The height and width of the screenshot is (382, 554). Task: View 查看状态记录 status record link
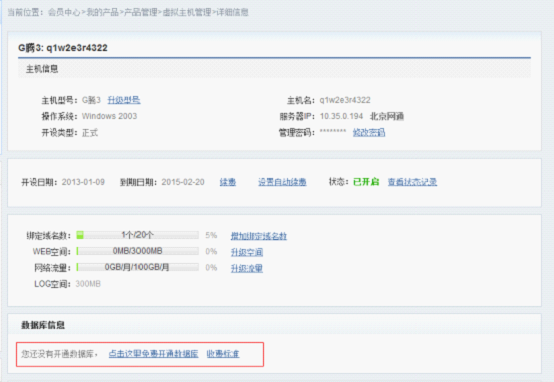[412, 182]
